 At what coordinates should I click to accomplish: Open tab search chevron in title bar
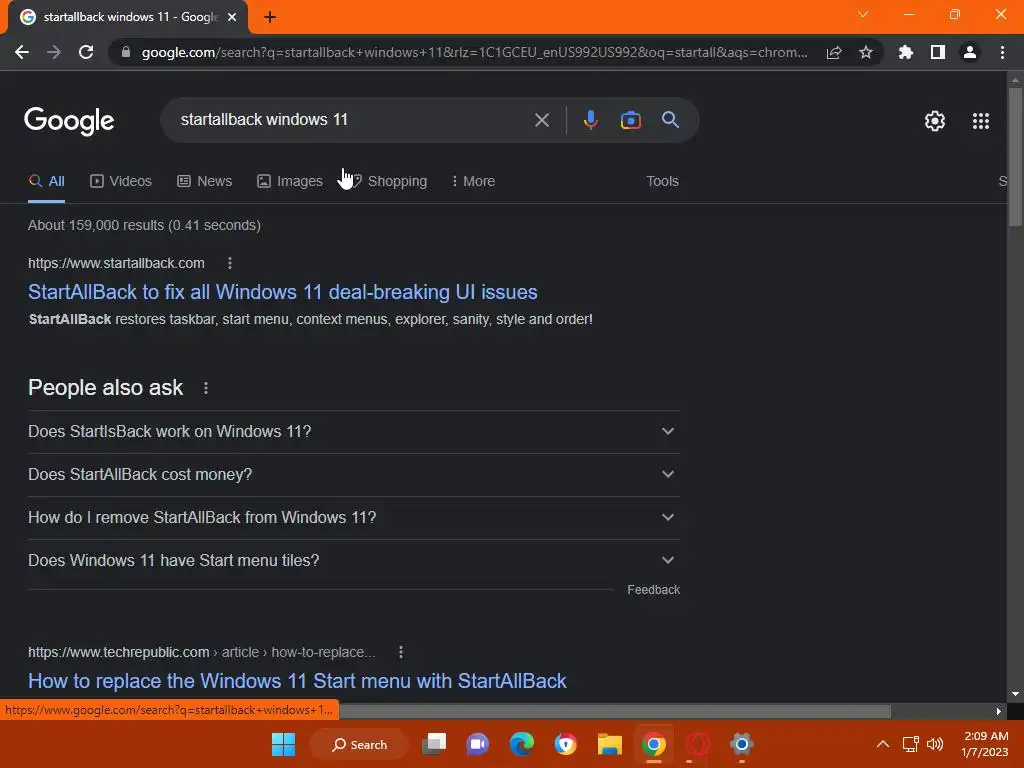(x=863, y=14)
